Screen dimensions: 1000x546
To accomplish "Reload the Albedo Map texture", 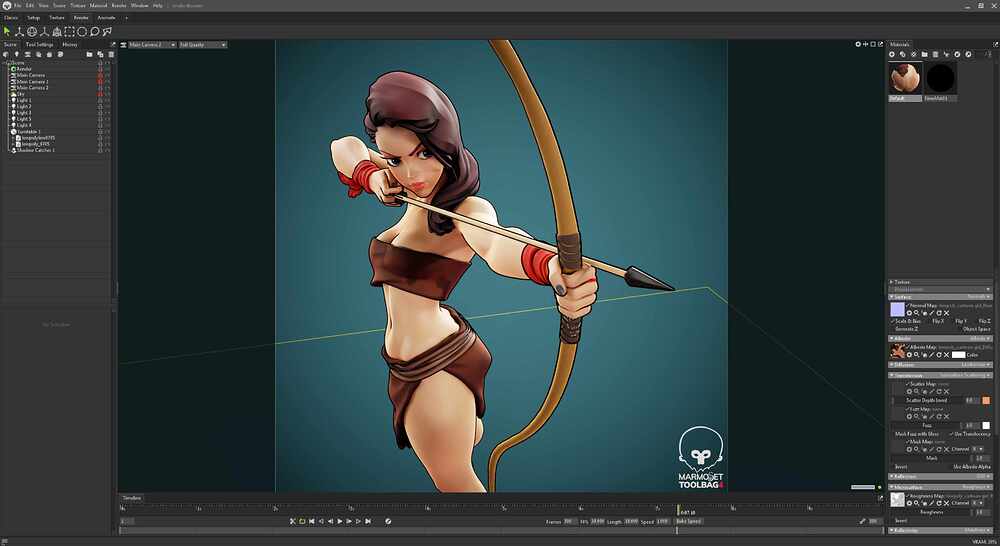I will click(x=939, y=355).
